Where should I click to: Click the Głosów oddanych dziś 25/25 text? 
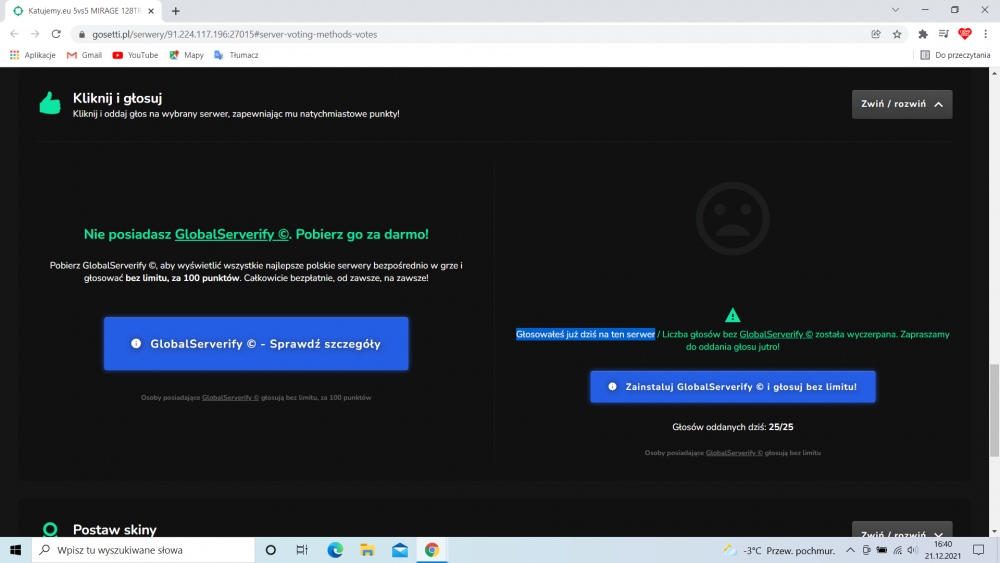[733, 427]
